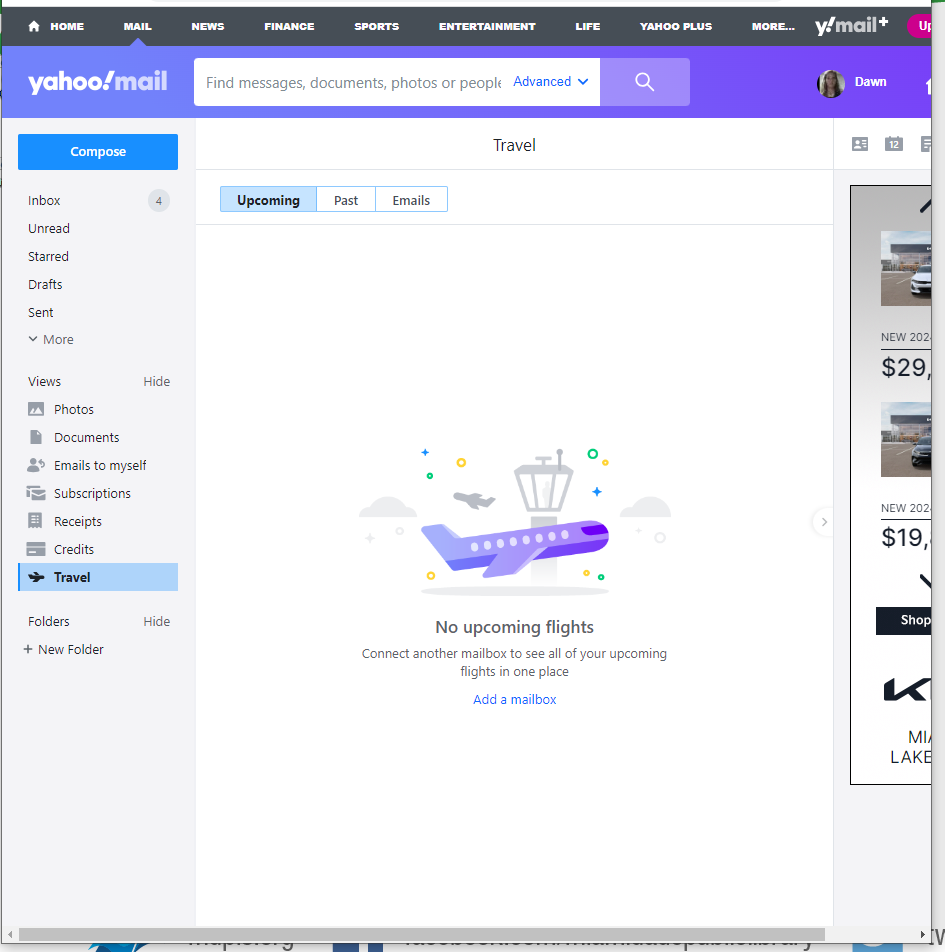Open the NEWS navigation item
Viewport: 945px width, 952px height.
[x=208, y=26]
